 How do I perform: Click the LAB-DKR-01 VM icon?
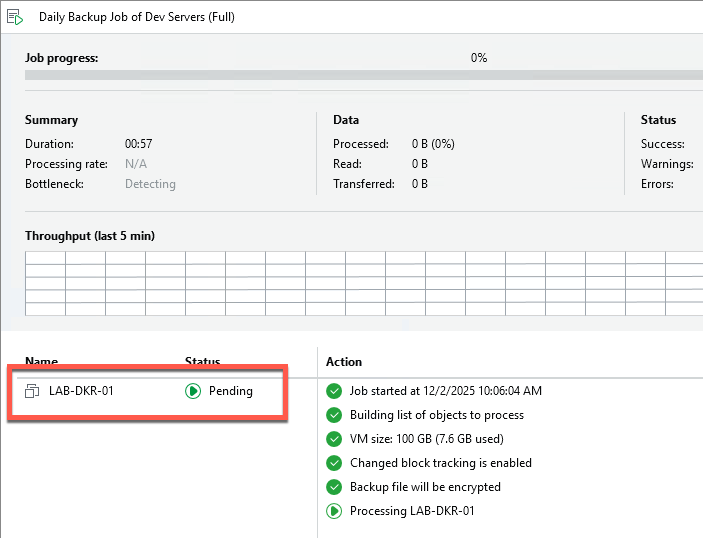31,391
